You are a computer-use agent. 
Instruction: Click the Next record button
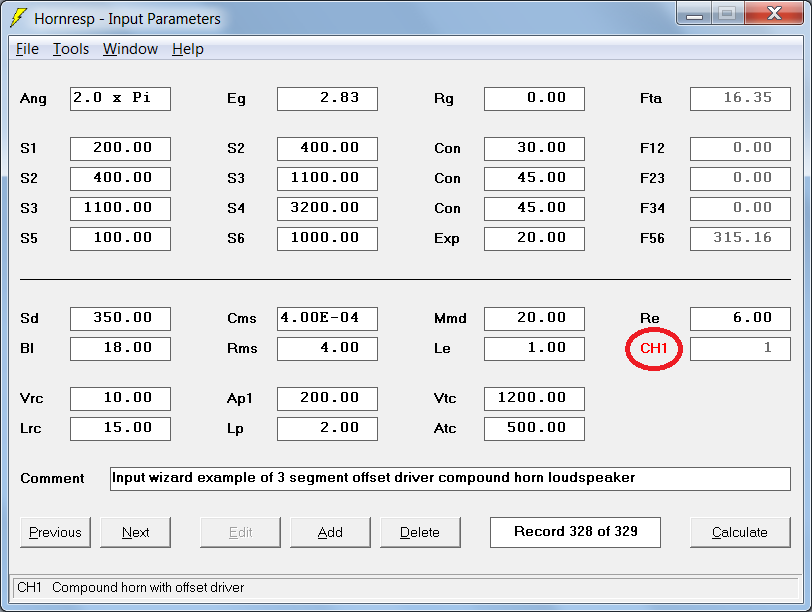pyautogui.click(x=135, y=532)
